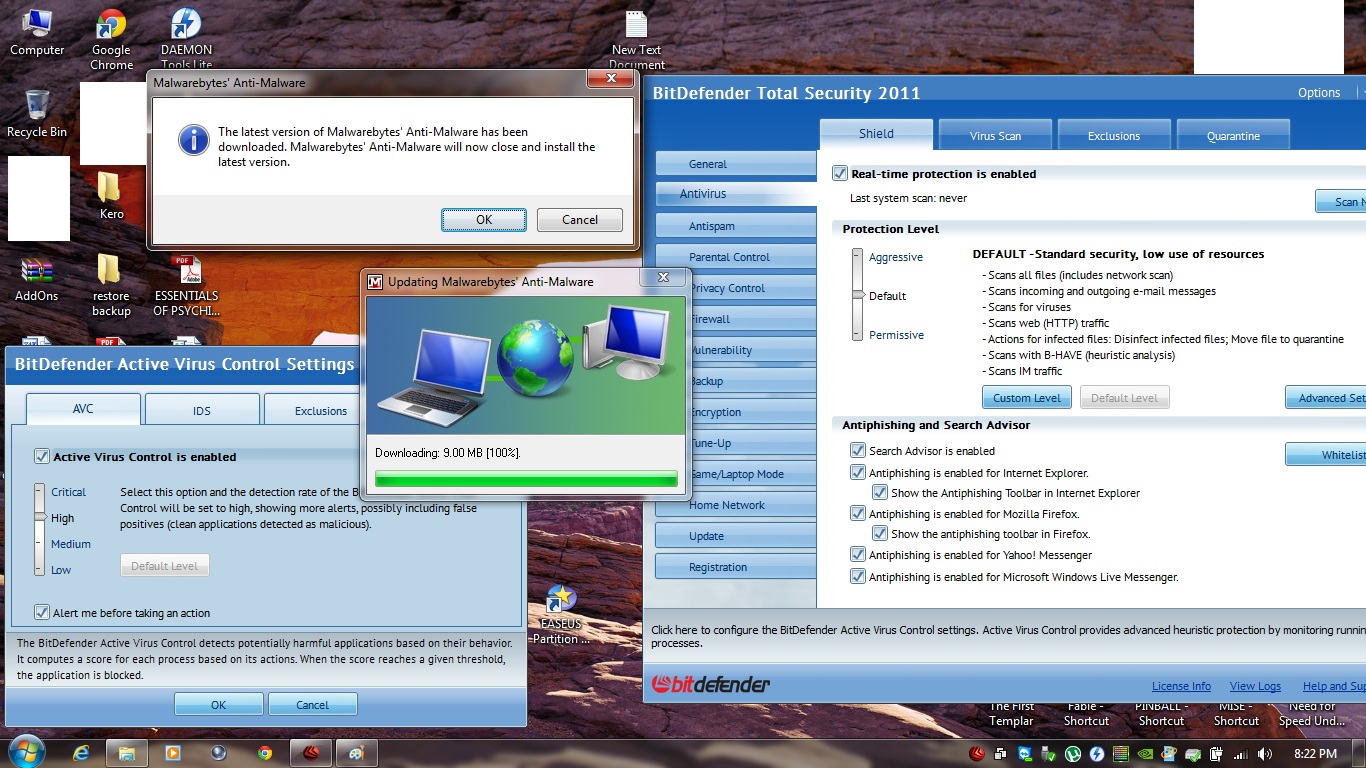Toggle Alert me before taking an action
The image size is (1366, 768).
click(x=42, y=613)
